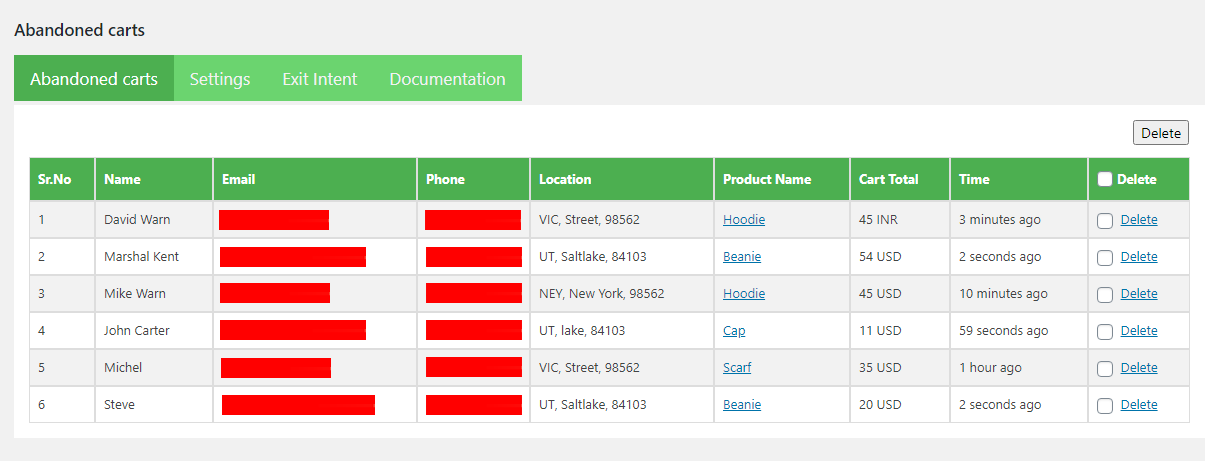Click the Time column header

pos(1019,179)
